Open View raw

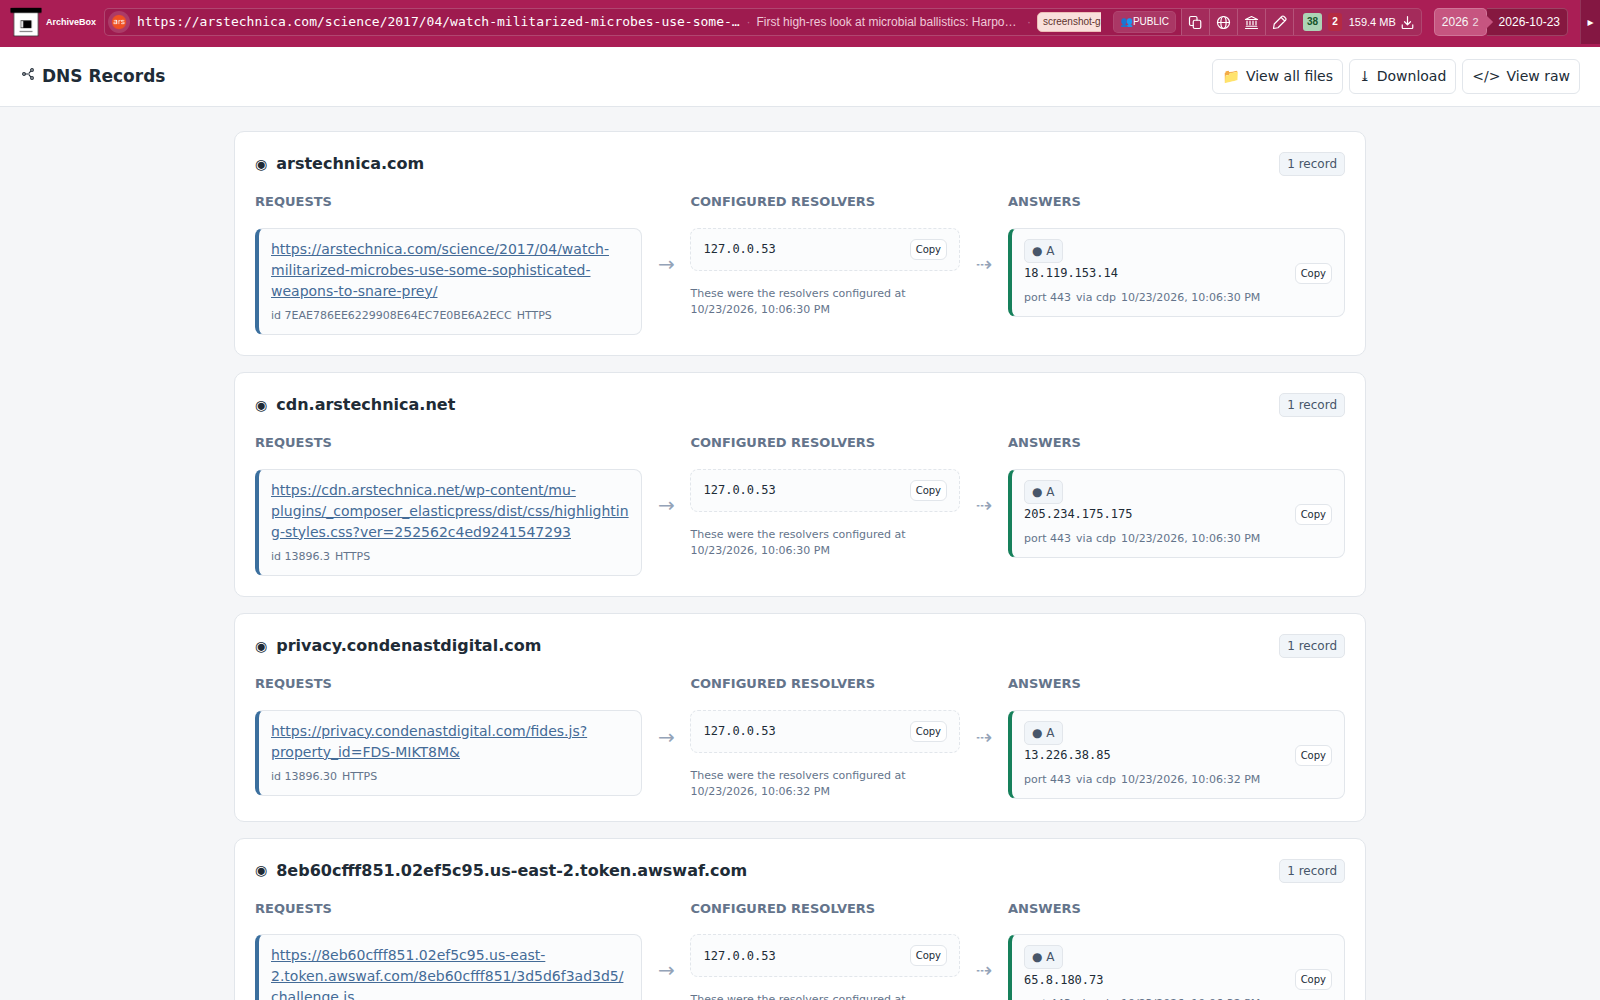1520,76
